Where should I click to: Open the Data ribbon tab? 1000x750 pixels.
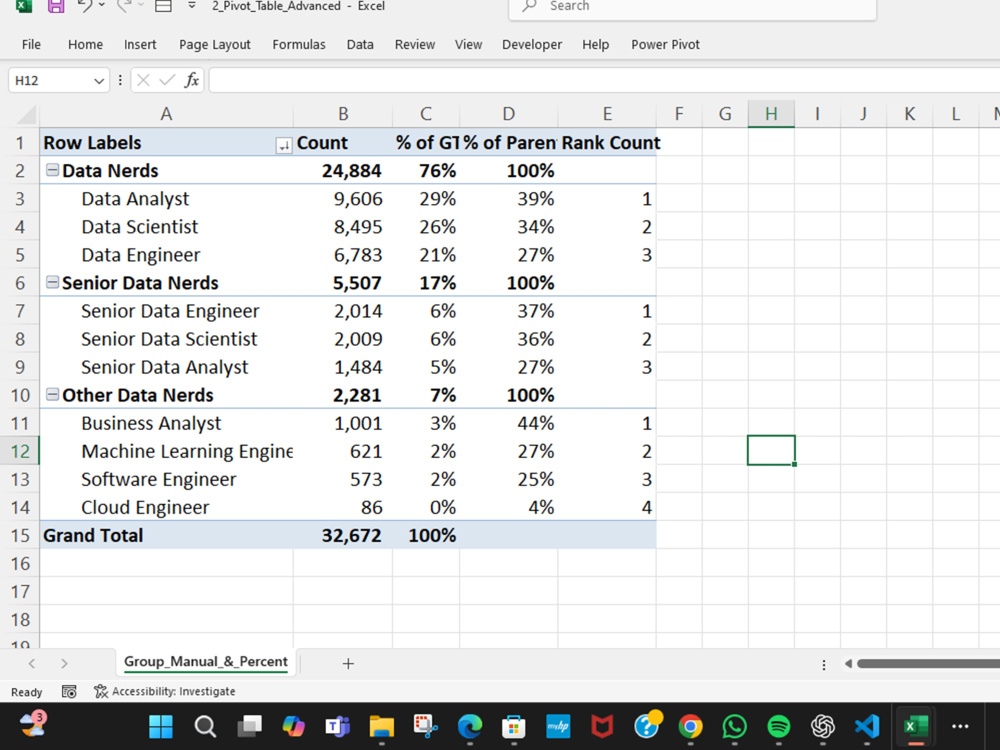coord(360,45)
